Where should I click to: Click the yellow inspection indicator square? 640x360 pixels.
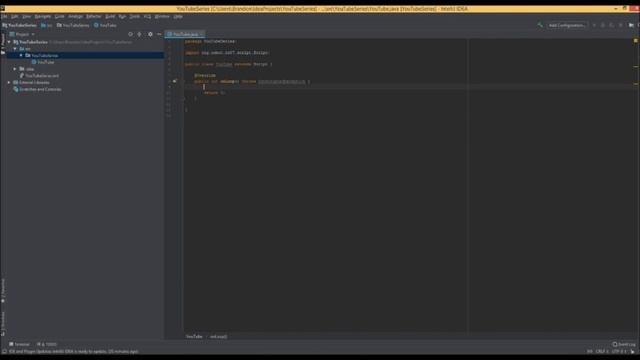tap(636, 41)
